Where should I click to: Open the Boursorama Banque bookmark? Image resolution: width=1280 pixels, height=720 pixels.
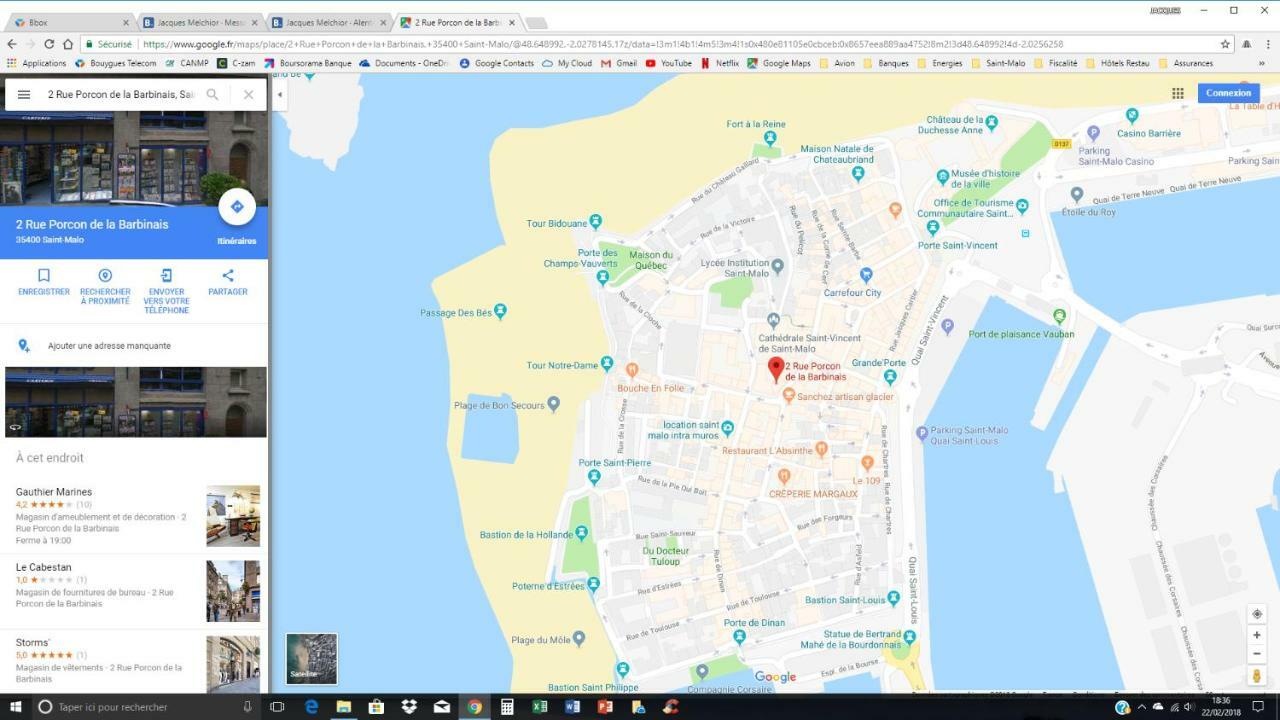click(x=307, y=63)
